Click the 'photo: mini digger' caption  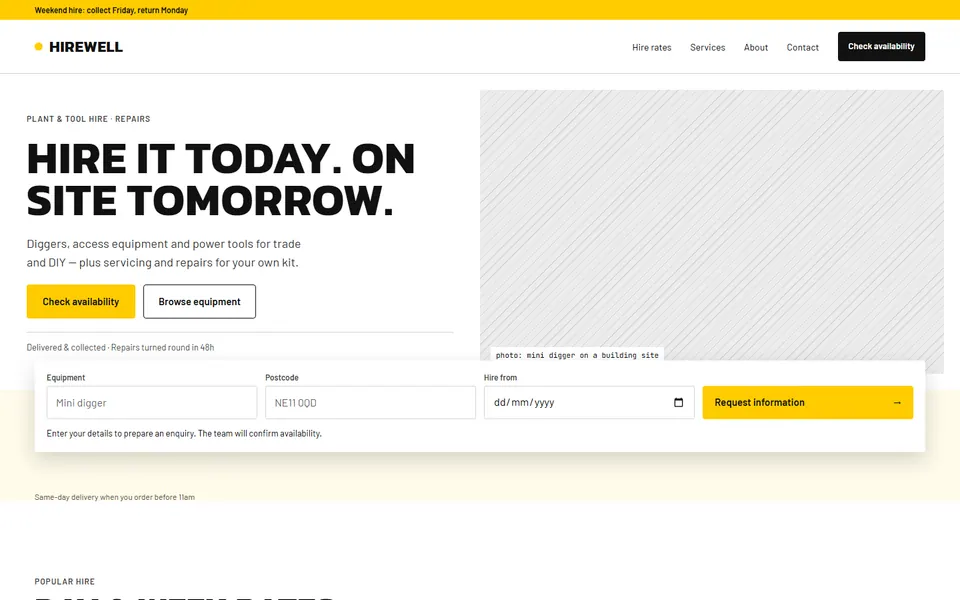click(x=577, y=355)
